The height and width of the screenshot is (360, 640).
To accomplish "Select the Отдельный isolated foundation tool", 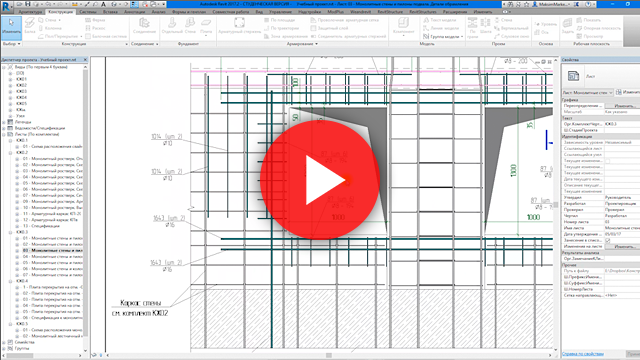I will [172, 26].
